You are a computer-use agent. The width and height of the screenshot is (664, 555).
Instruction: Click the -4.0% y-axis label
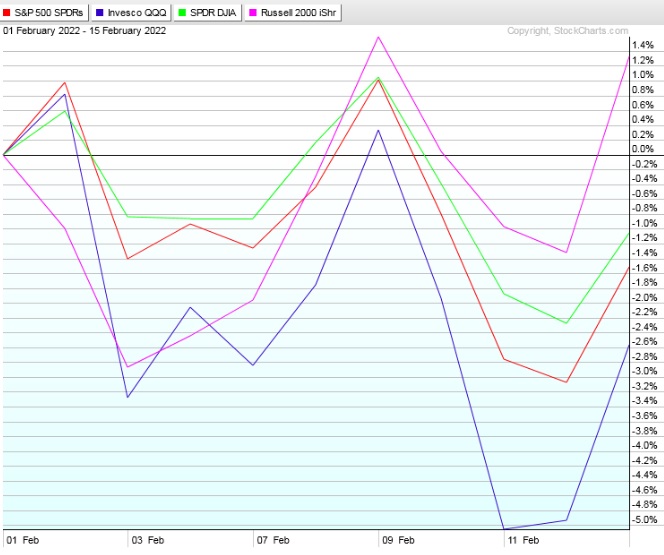click(x=644, y=445)
